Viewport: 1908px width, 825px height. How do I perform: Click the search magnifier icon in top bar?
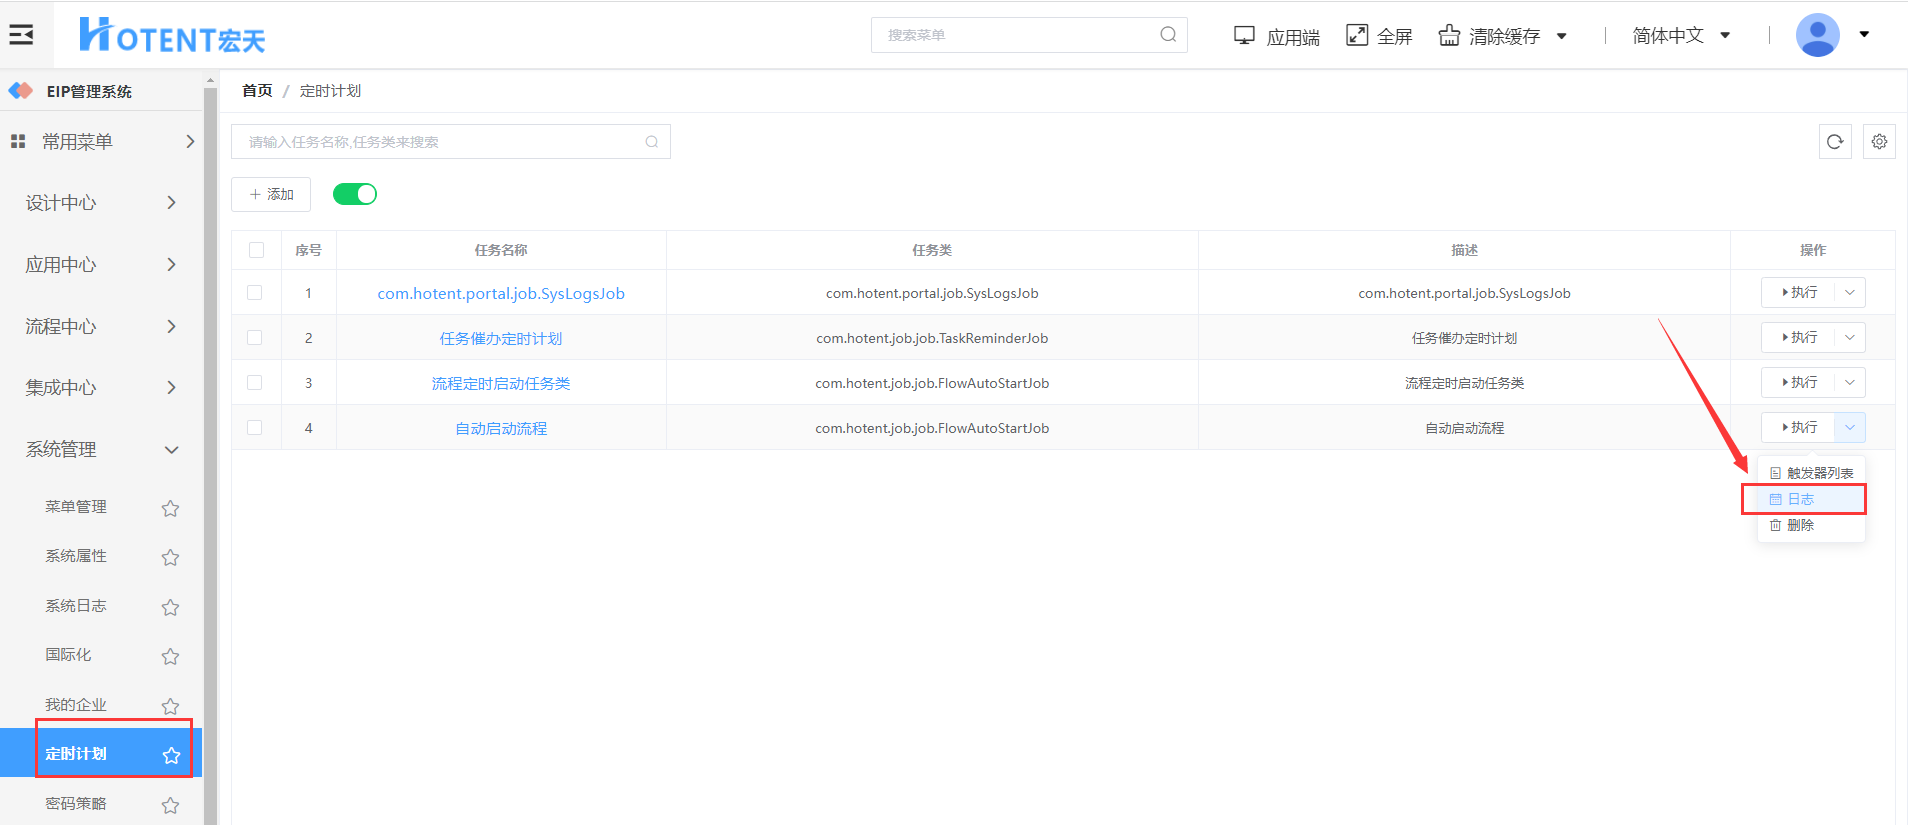coord(1167,35)
